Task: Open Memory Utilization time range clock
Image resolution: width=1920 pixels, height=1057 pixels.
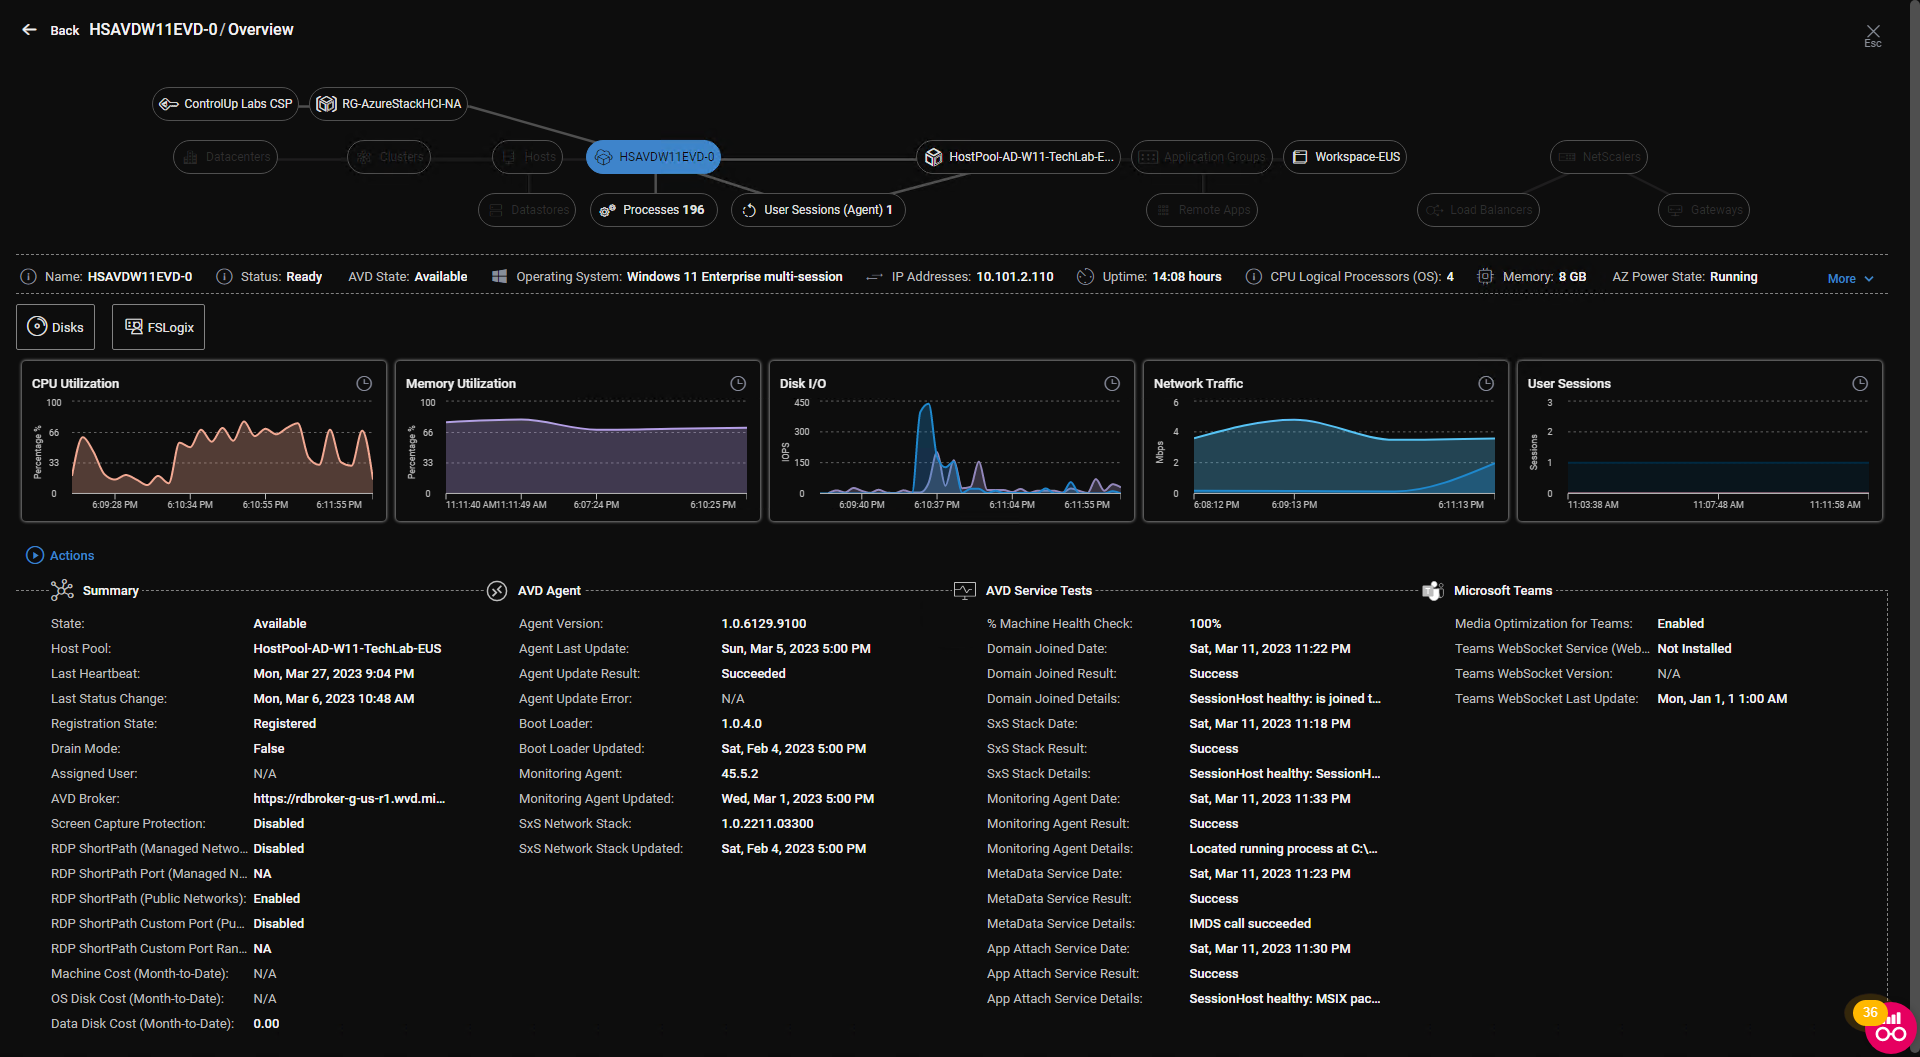Action: click(x=738, y=383)
